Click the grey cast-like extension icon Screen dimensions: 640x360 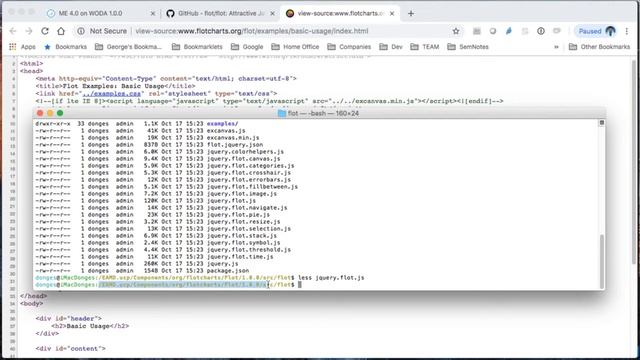(x=557, y=31)
